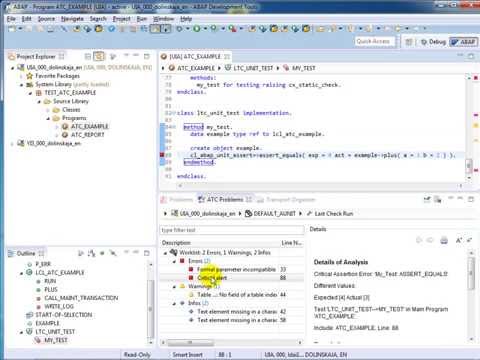Select Formal parameter incompatible error row
Image resolution: width=480 pixels, height=360 pixels.
click(232, 269)
